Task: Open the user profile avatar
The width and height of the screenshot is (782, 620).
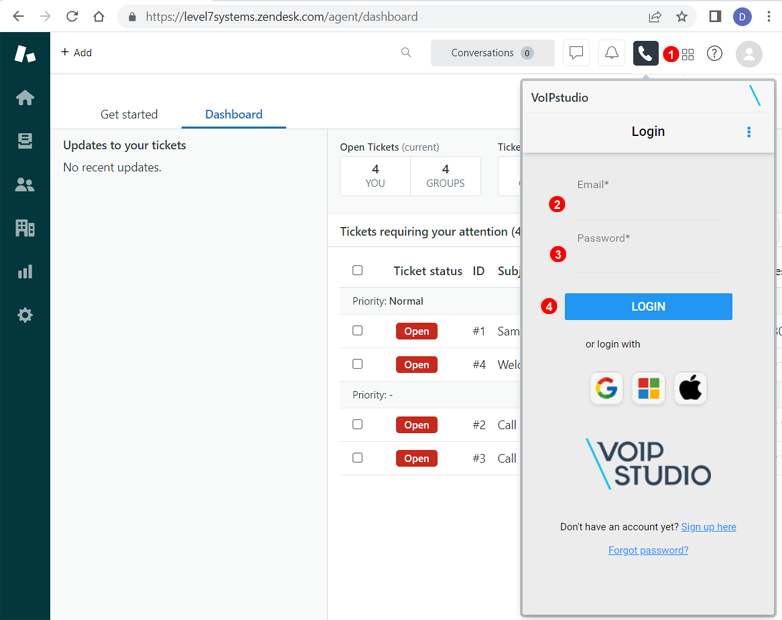Action: 749,54
